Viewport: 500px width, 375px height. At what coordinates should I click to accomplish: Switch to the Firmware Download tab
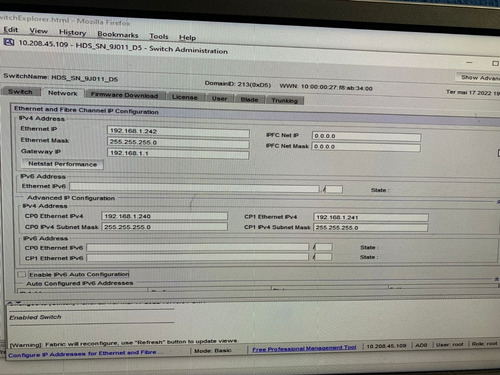tap(124, 95)
